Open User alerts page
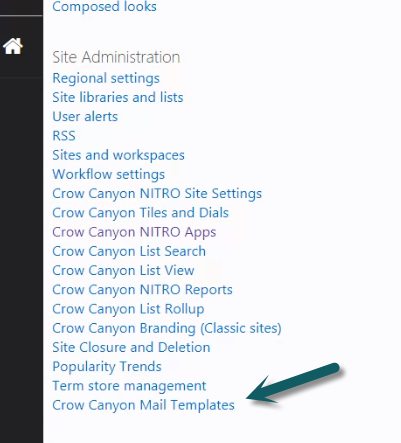Viewport: 401px width, 443px height. tap(85, 117)
